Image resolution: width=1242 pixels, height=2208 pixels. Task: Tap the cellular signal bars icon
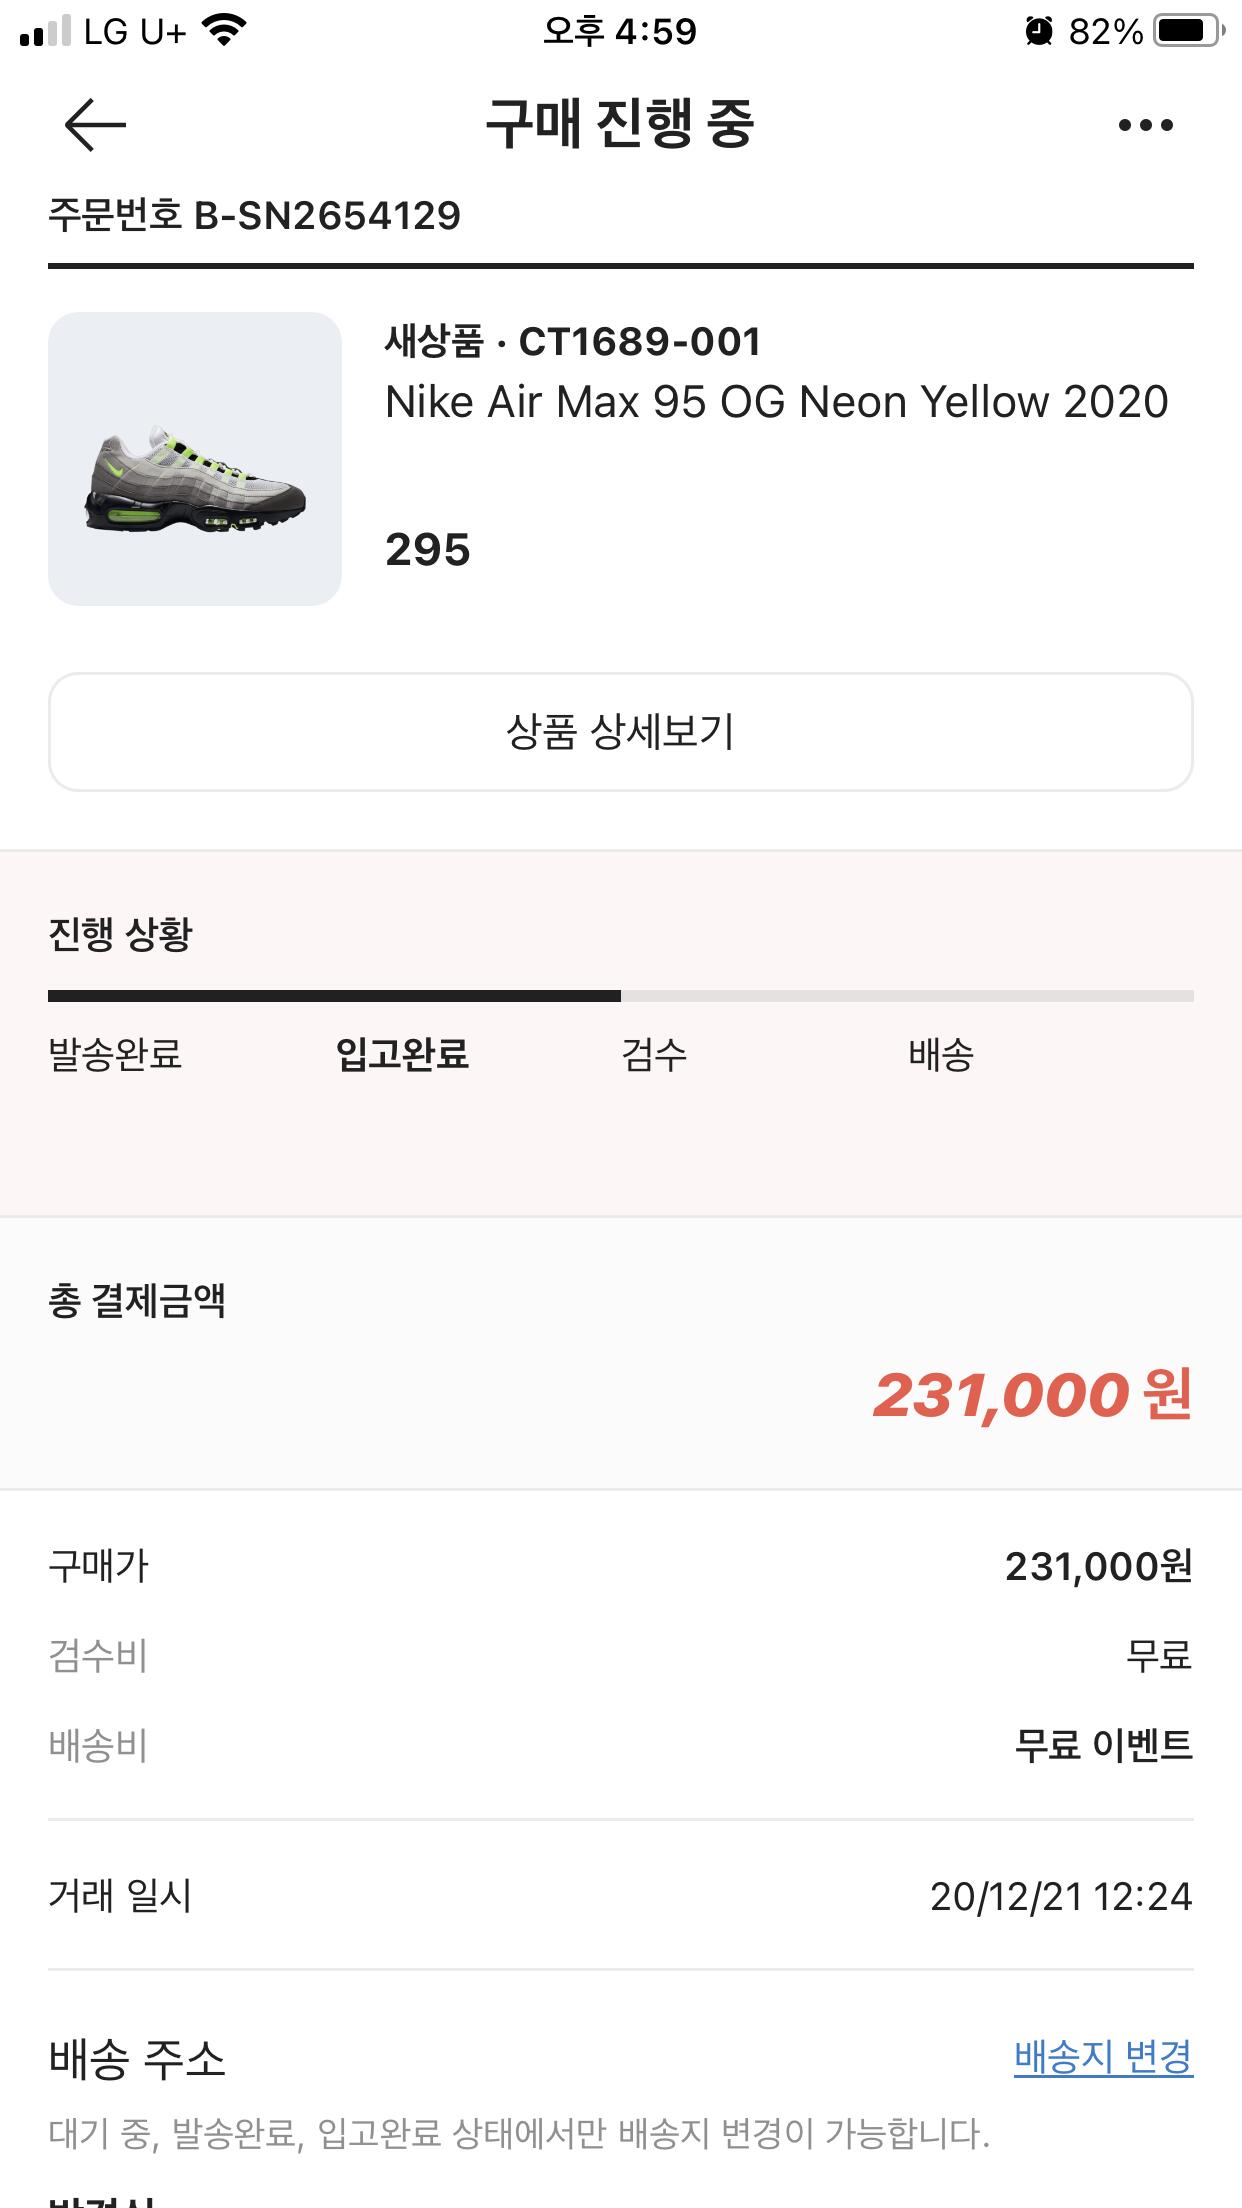46,32
